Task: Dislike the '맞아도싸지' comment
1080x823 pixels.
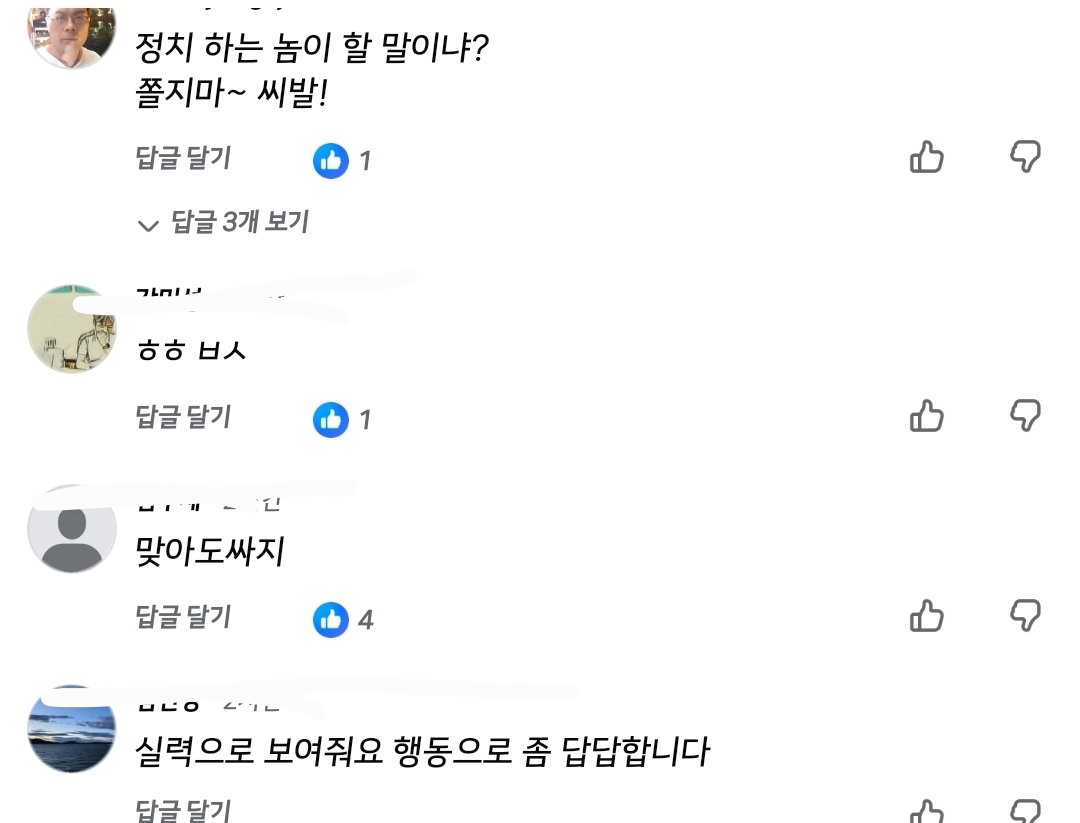Action: 1025,616
